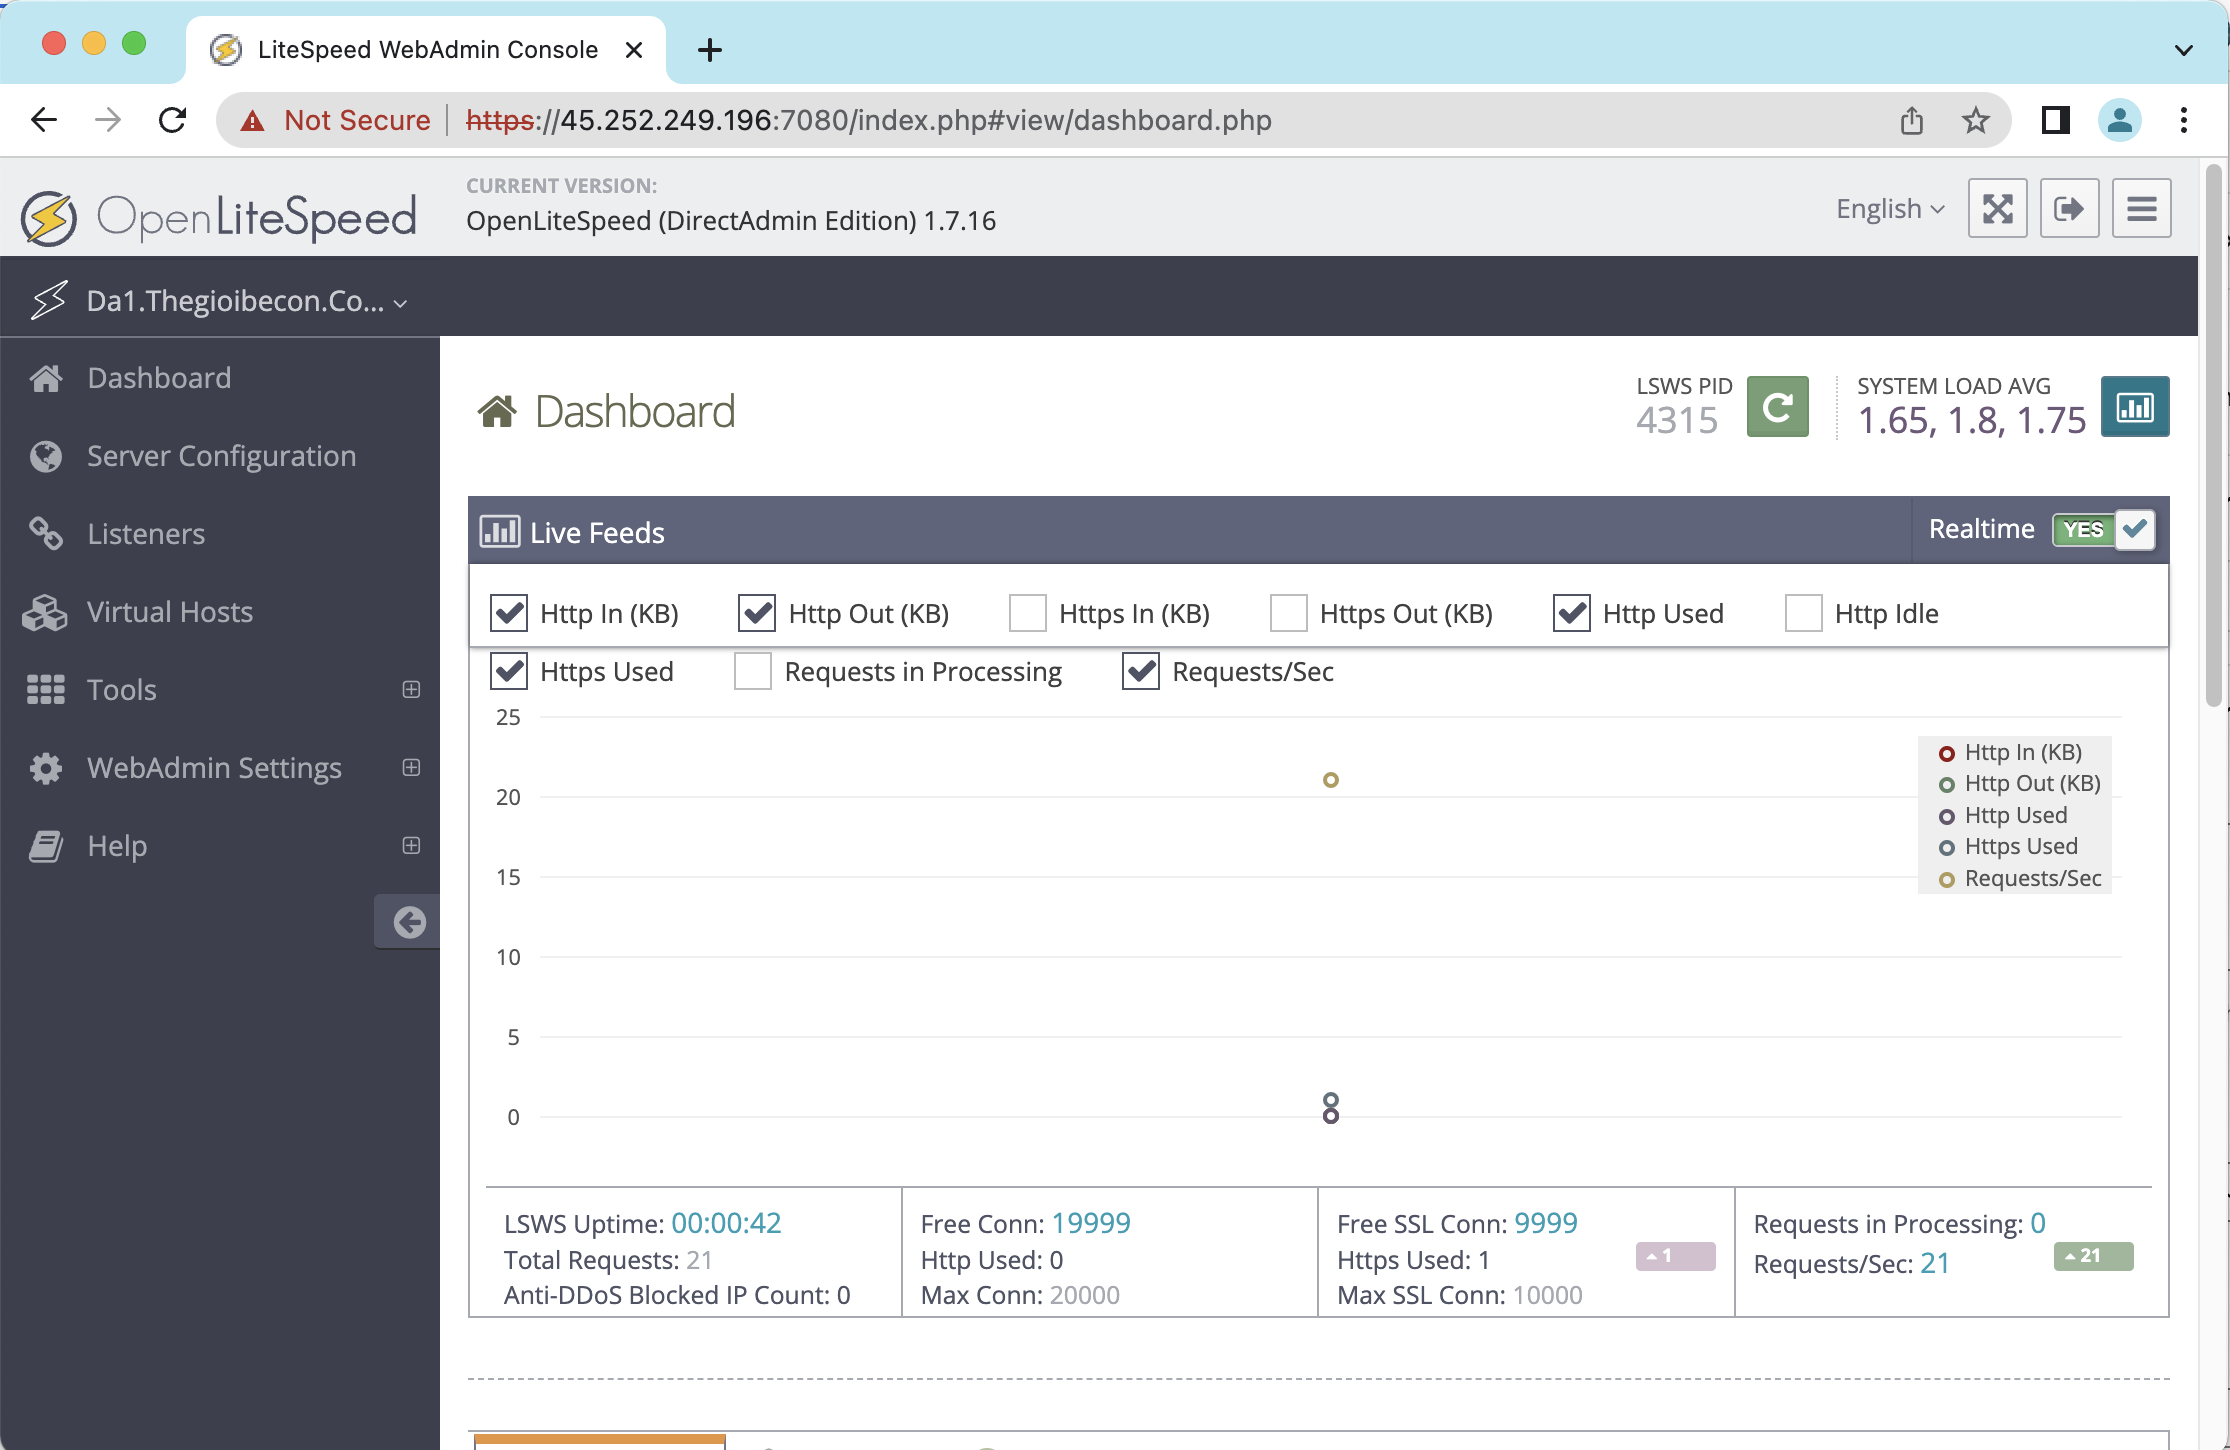Expand the Help submenu plus icon
Image resolution: width=2230 pixels, height=1450 pixels.
pos(411,845)
